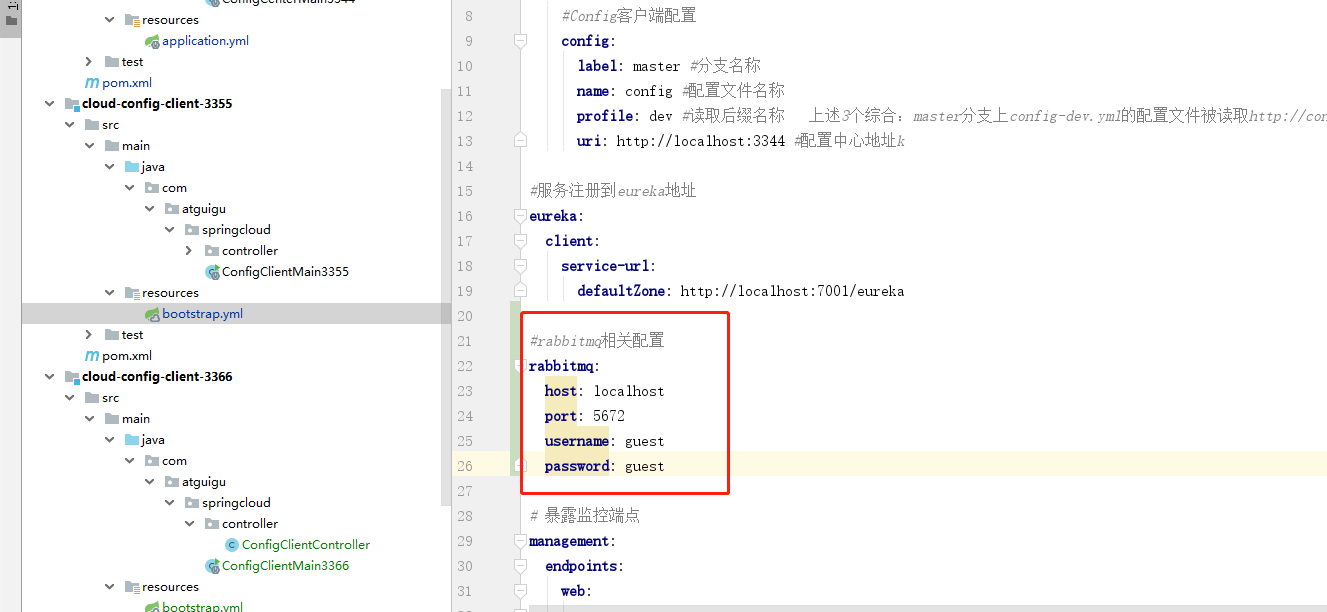Image resolution: width=1327 pixels, height=612 pixels.
Task: Fold the endpoints block at line 30
Action: pos(519,566)
